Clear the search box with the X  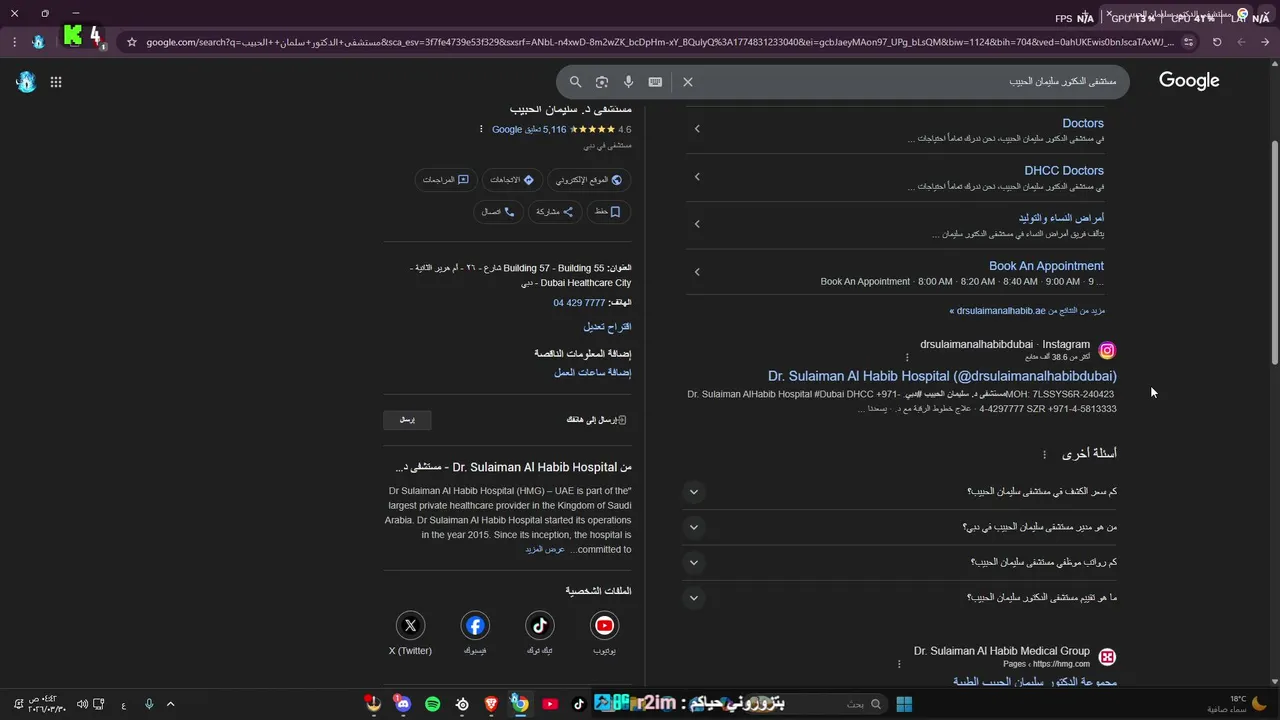click(688, 82)
